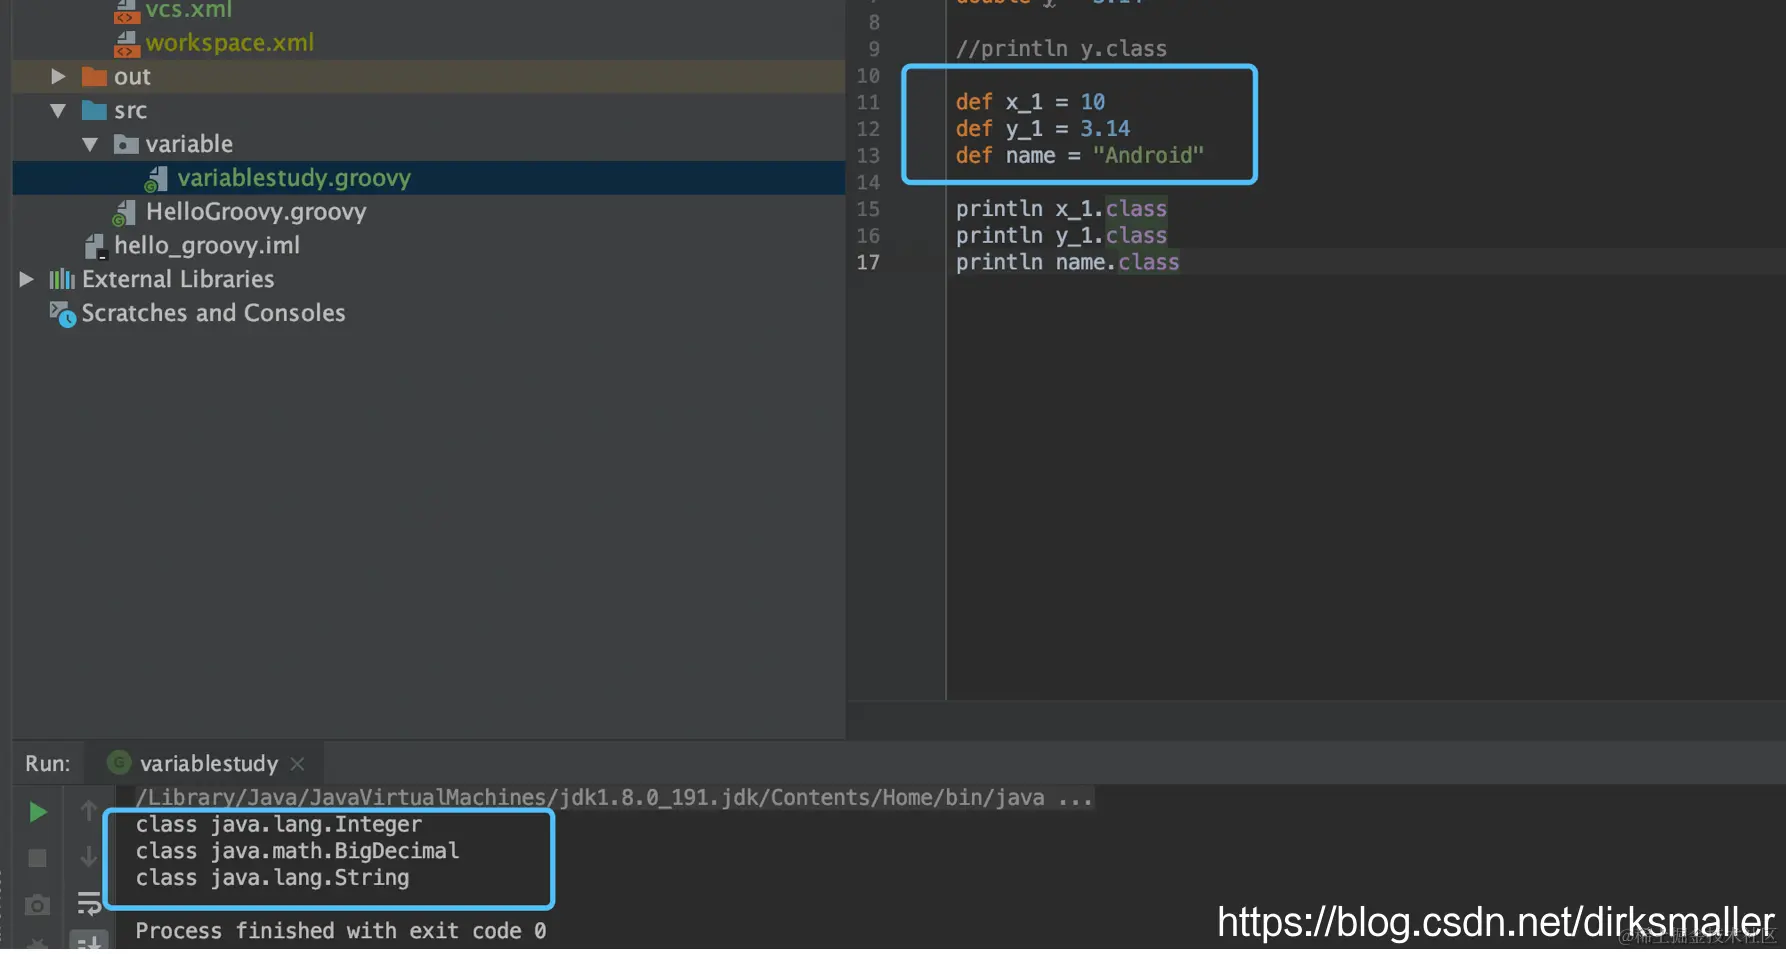Click the down stack trace arrow
This screenshot has height=954, width=1786.
[x=89, y=857]
